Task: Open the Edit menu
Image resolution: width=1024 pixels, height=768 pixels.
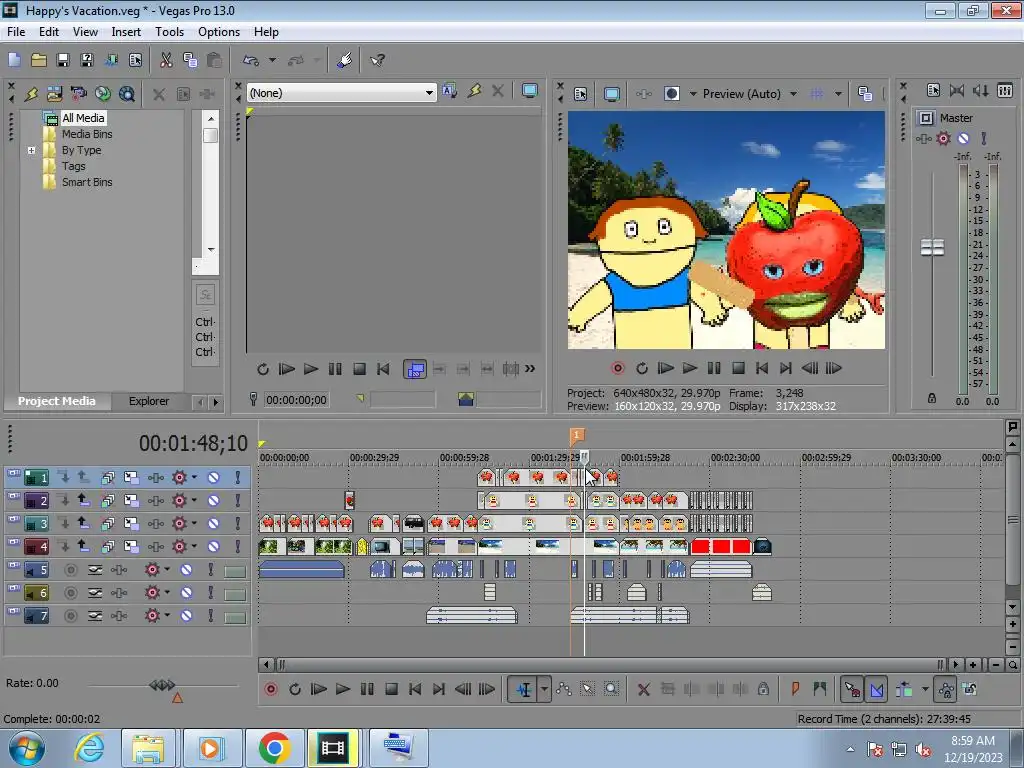Action: point(49,32)
